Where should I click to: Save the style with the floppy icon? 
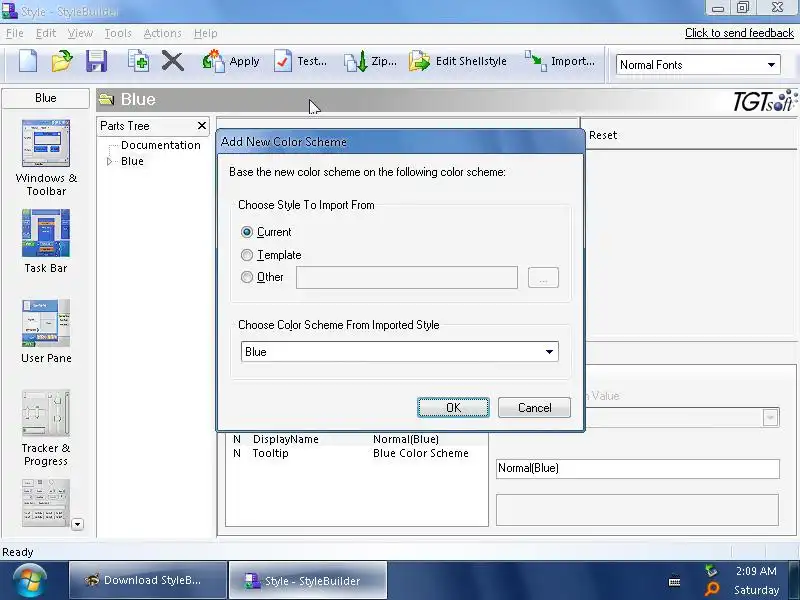click(96, 61)
